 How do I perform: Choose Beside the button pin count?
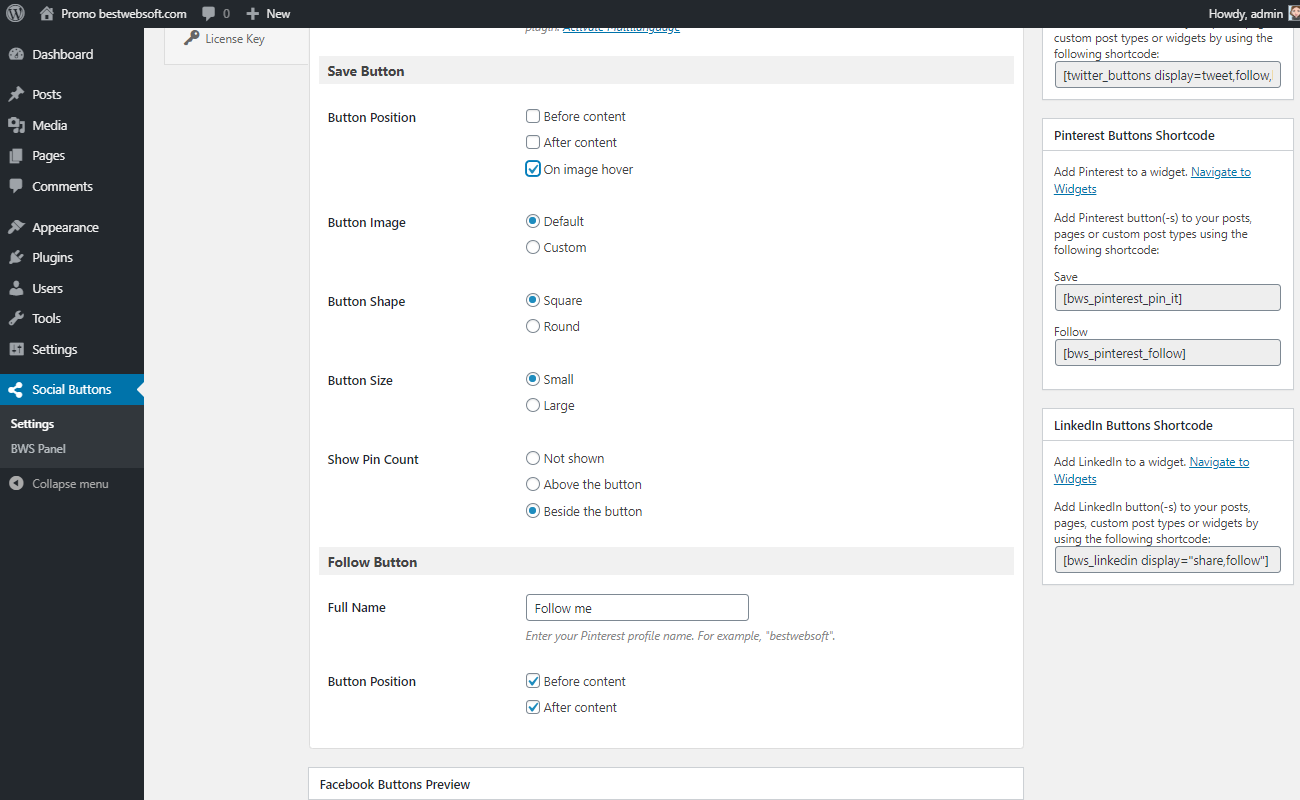[x=533, y=511]
